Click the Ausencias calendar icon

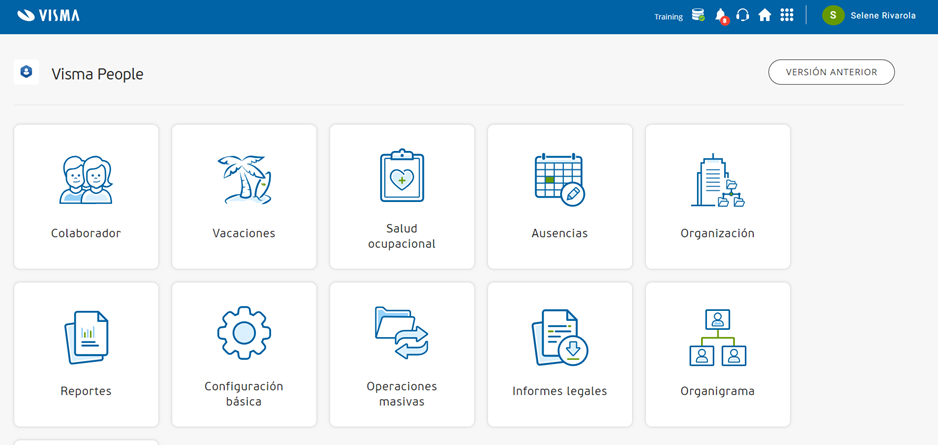click(x=559, y=180)
